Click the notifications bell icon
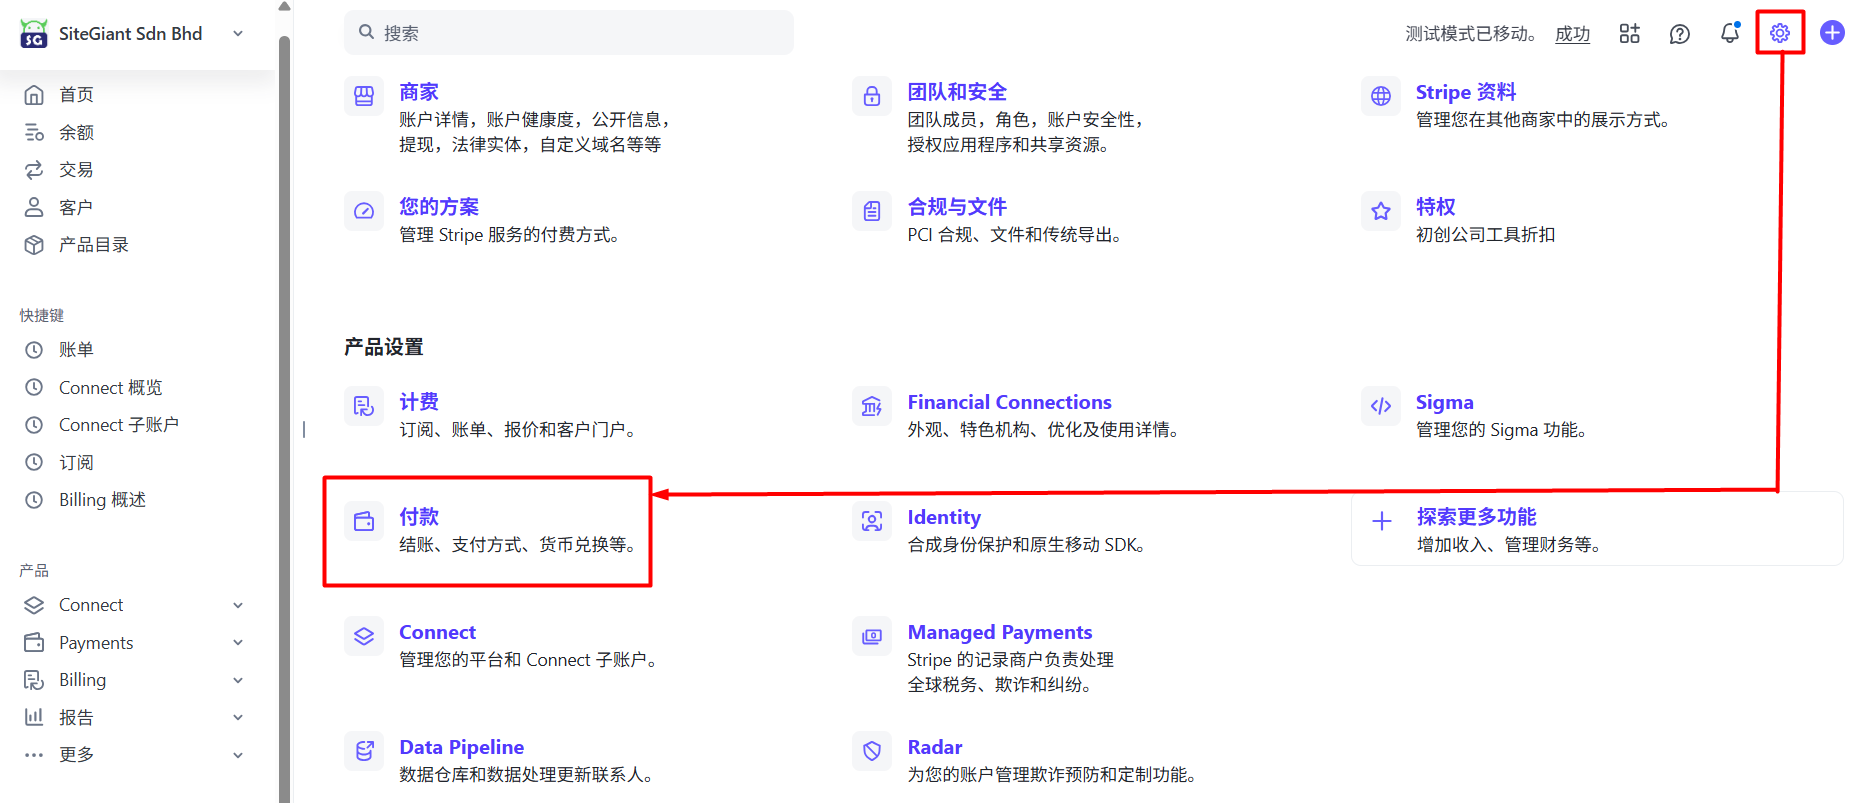The height and width of the screenshot is (803, 1856). click(1729, 33)
